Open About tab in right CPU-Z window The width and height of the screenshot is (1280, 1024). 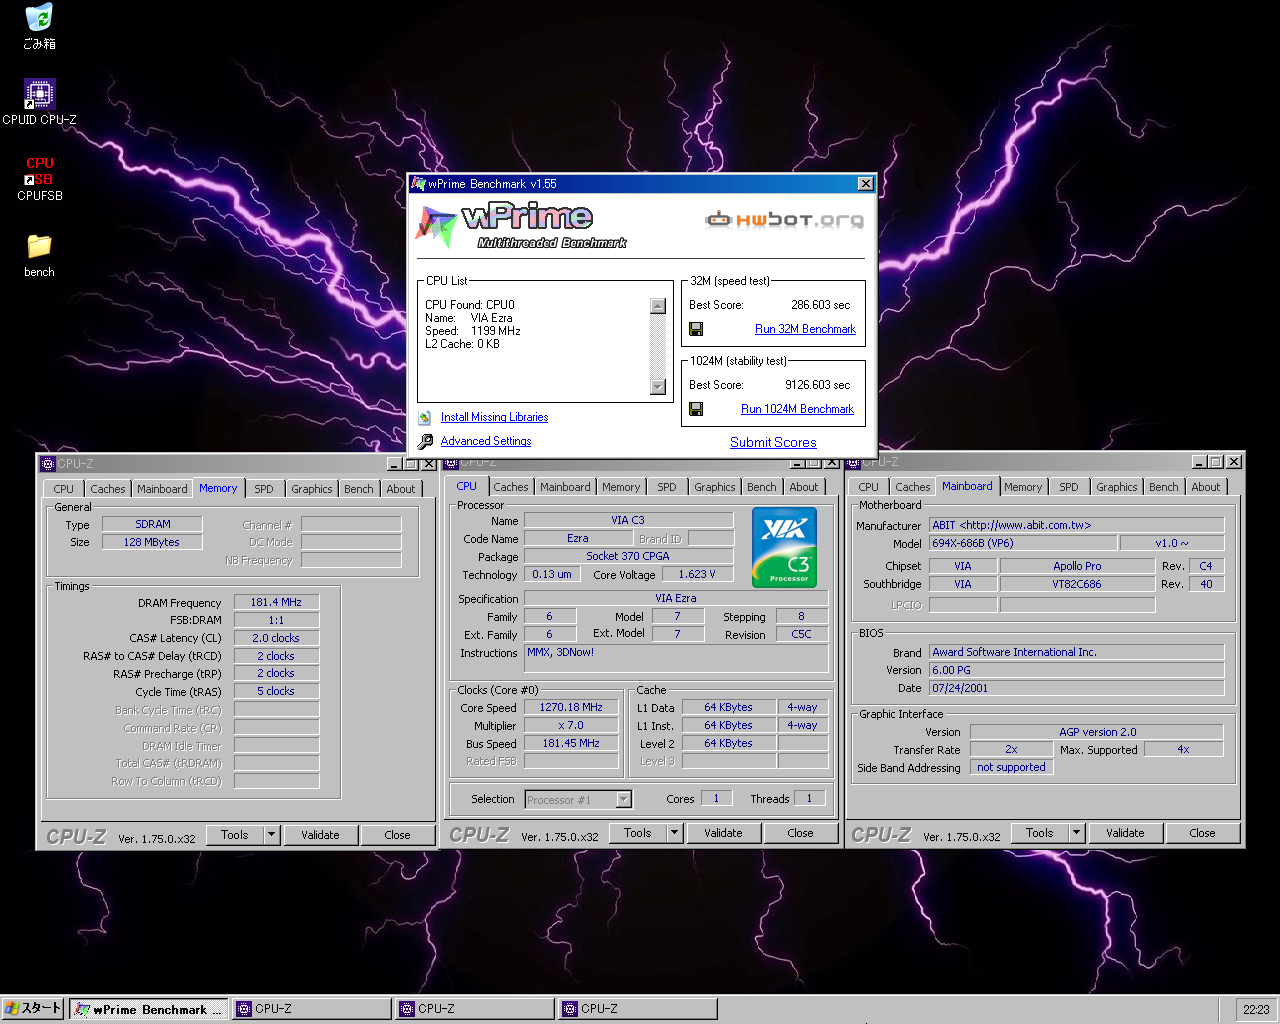click(x=1205, y=487)
